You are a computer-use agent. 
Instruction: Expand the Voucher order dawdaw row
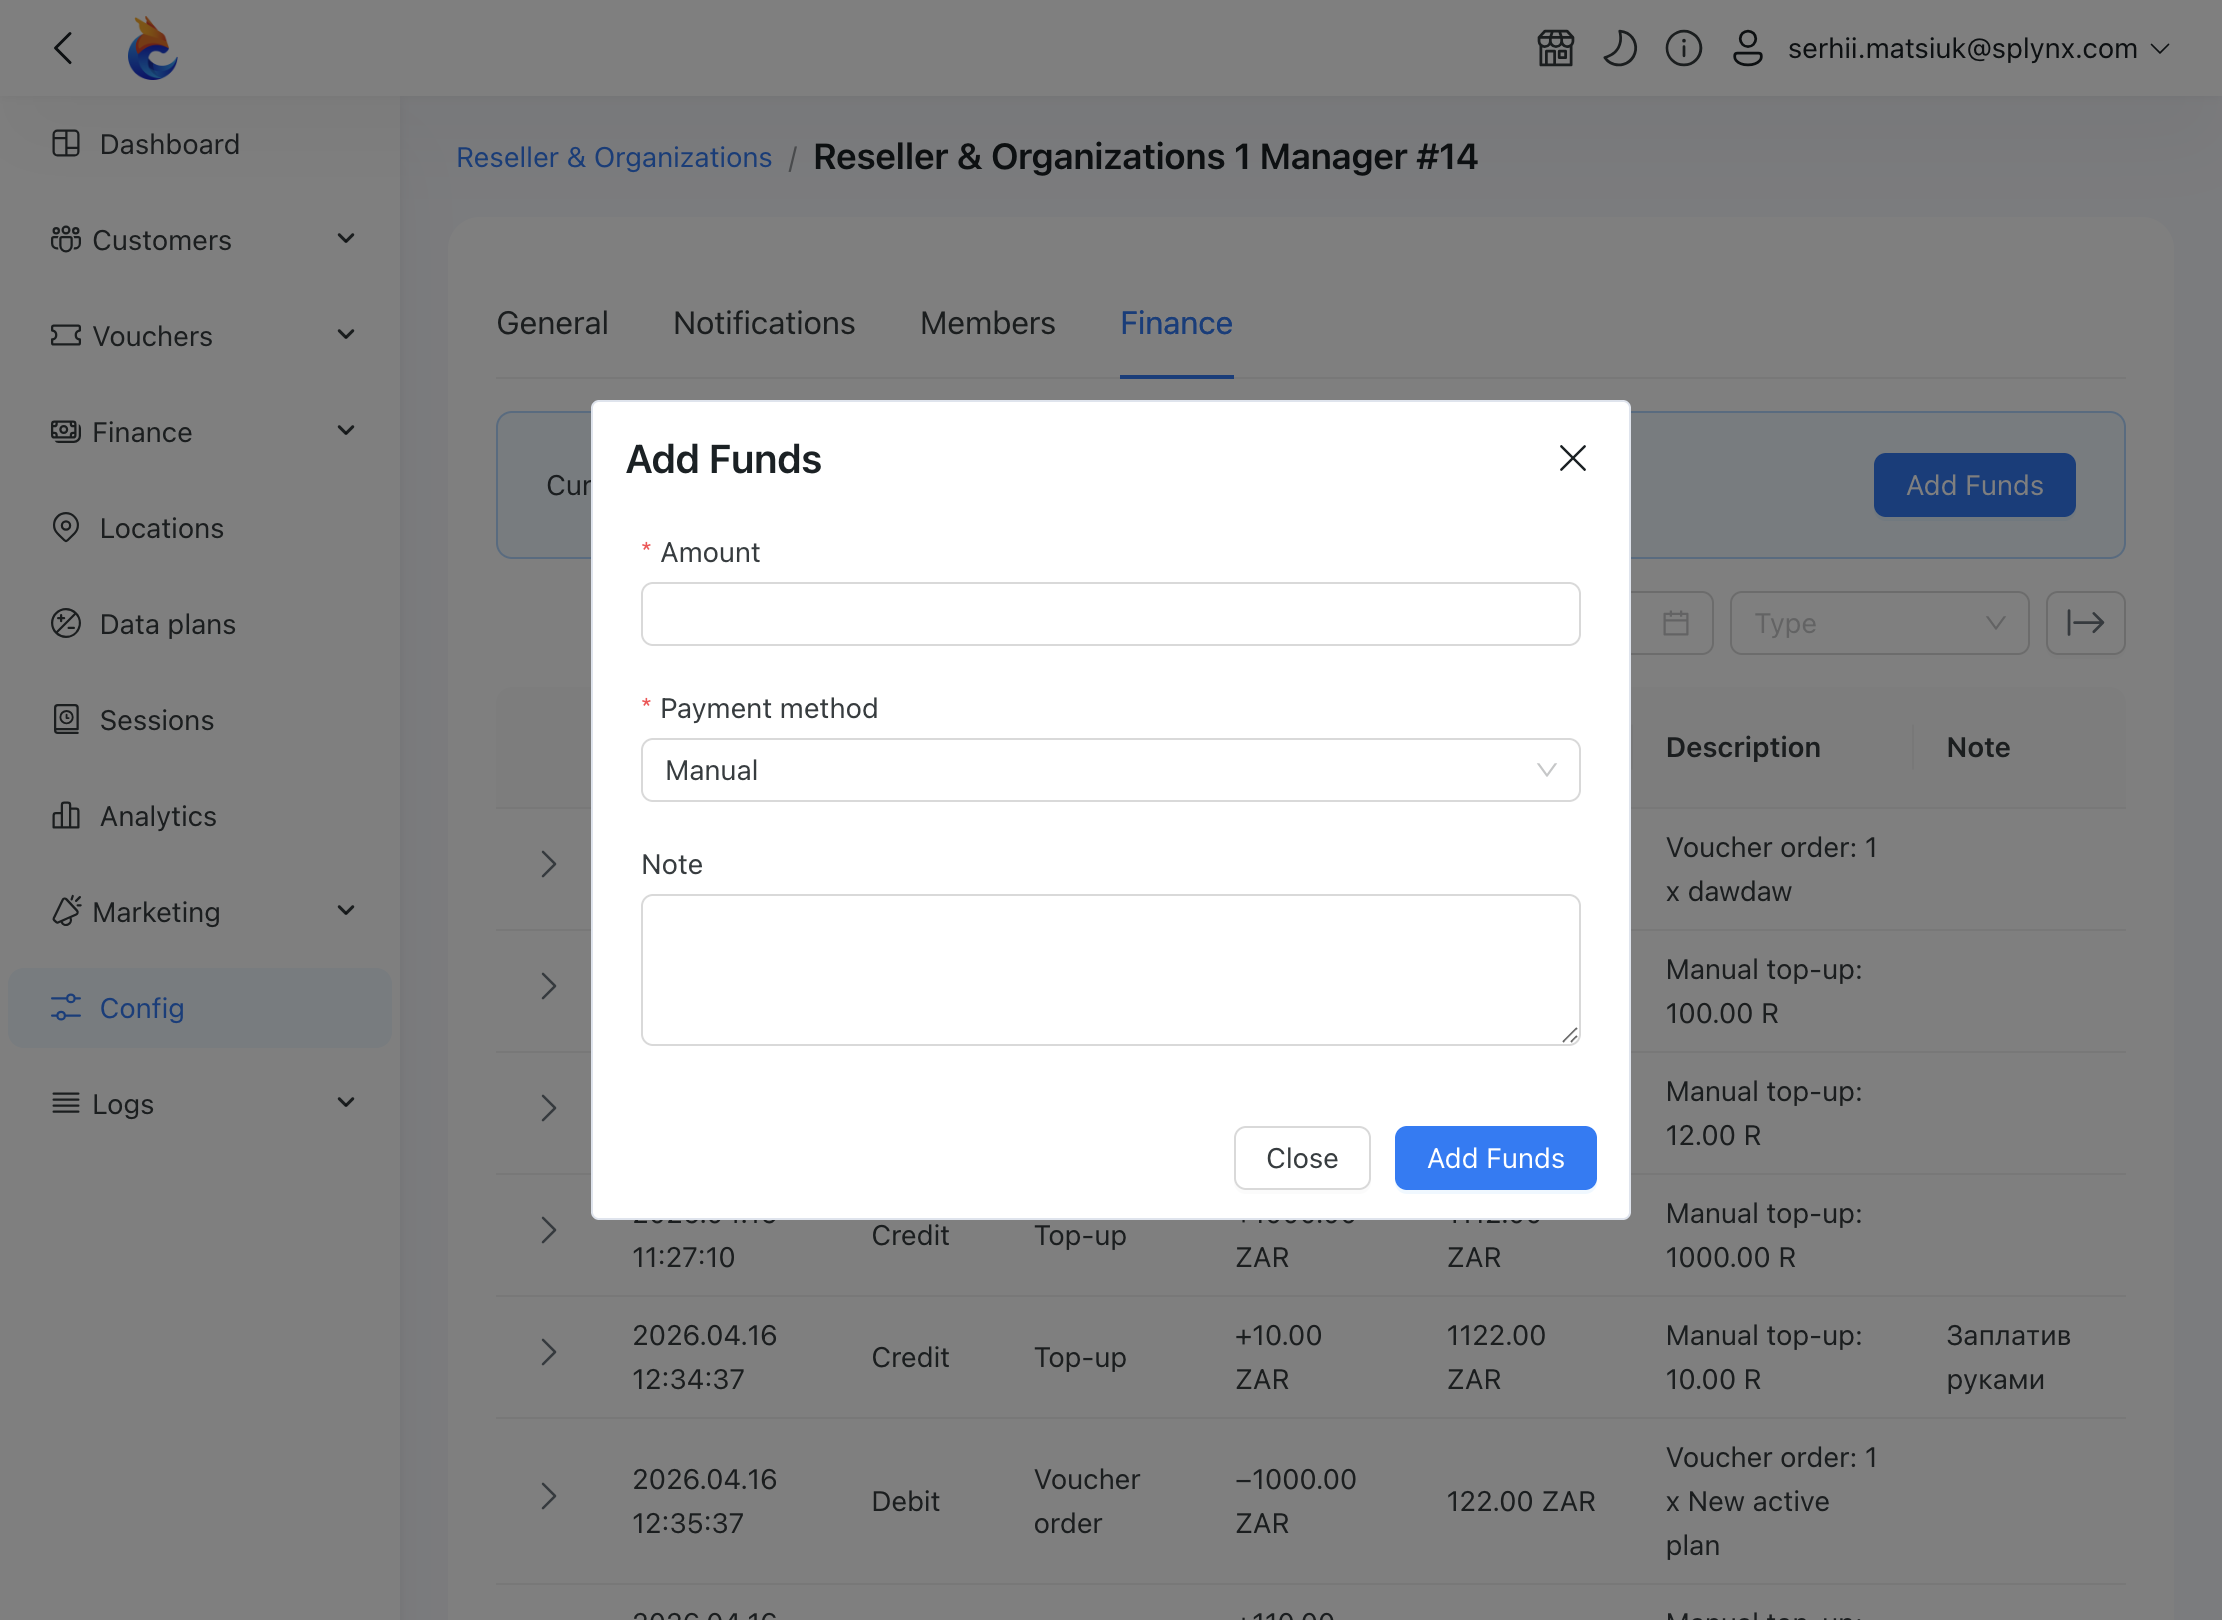coord(548,864)
